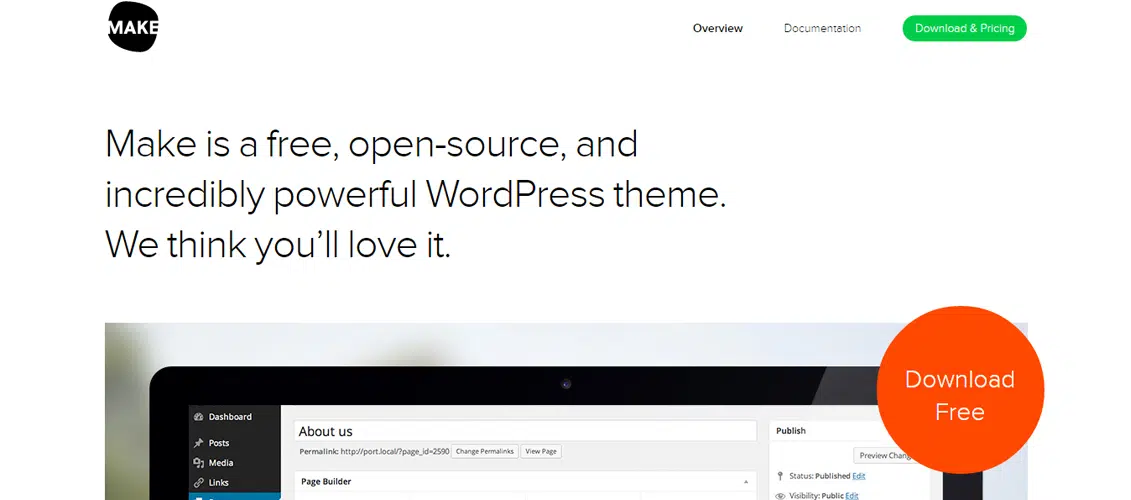This screenshot has width=1131, height=500.
Task: Collapse the Page Builder panel arrow
Action: pos(746,482)
